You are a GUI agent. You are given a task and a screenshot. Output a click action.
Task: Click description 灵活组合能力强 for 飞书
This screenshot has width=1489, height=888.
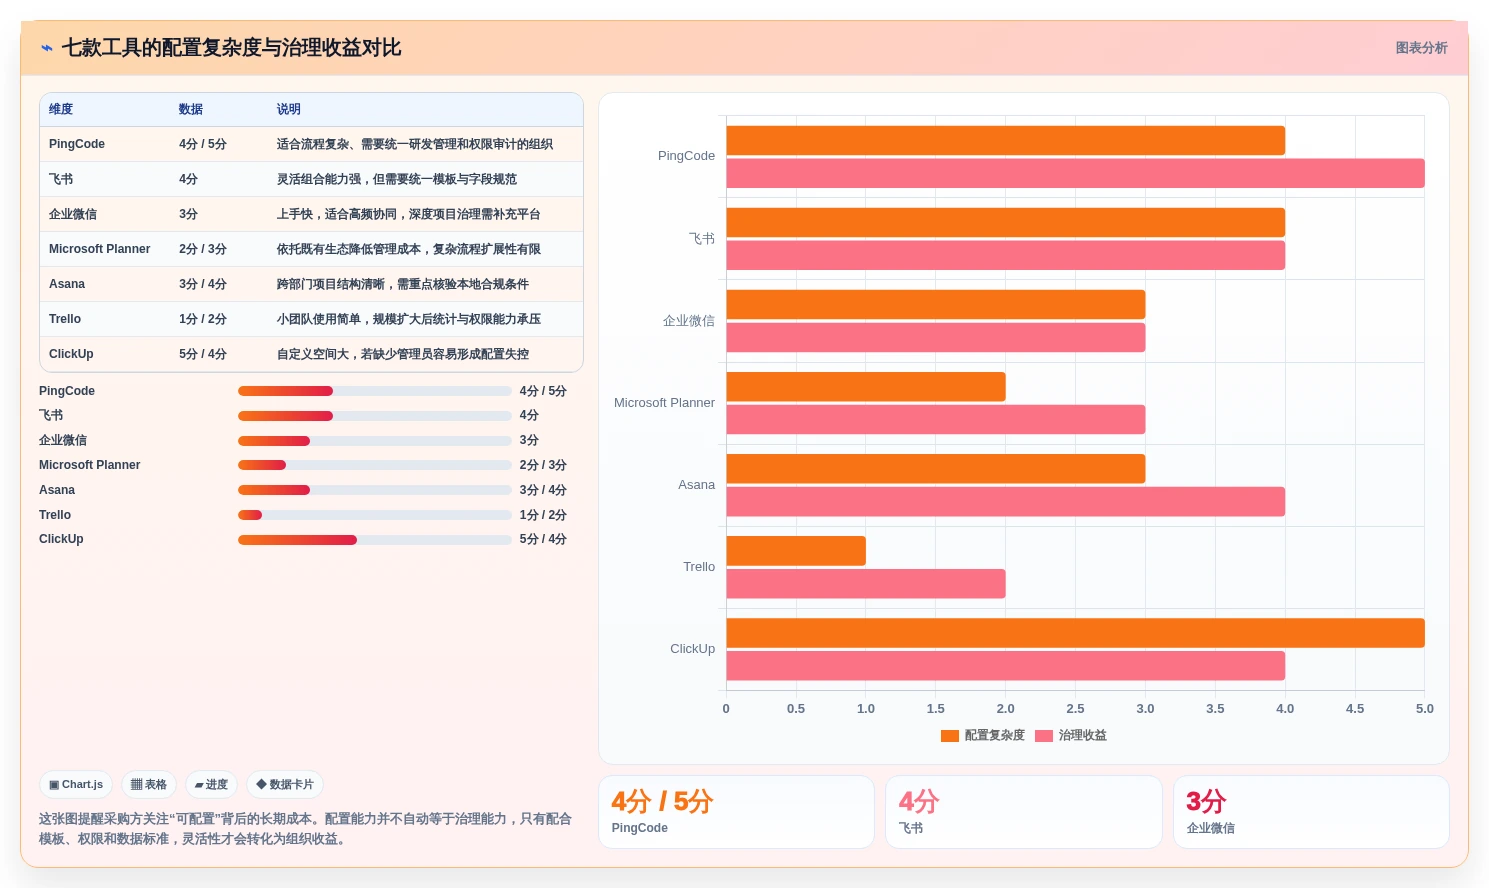[x=397, y=179]
